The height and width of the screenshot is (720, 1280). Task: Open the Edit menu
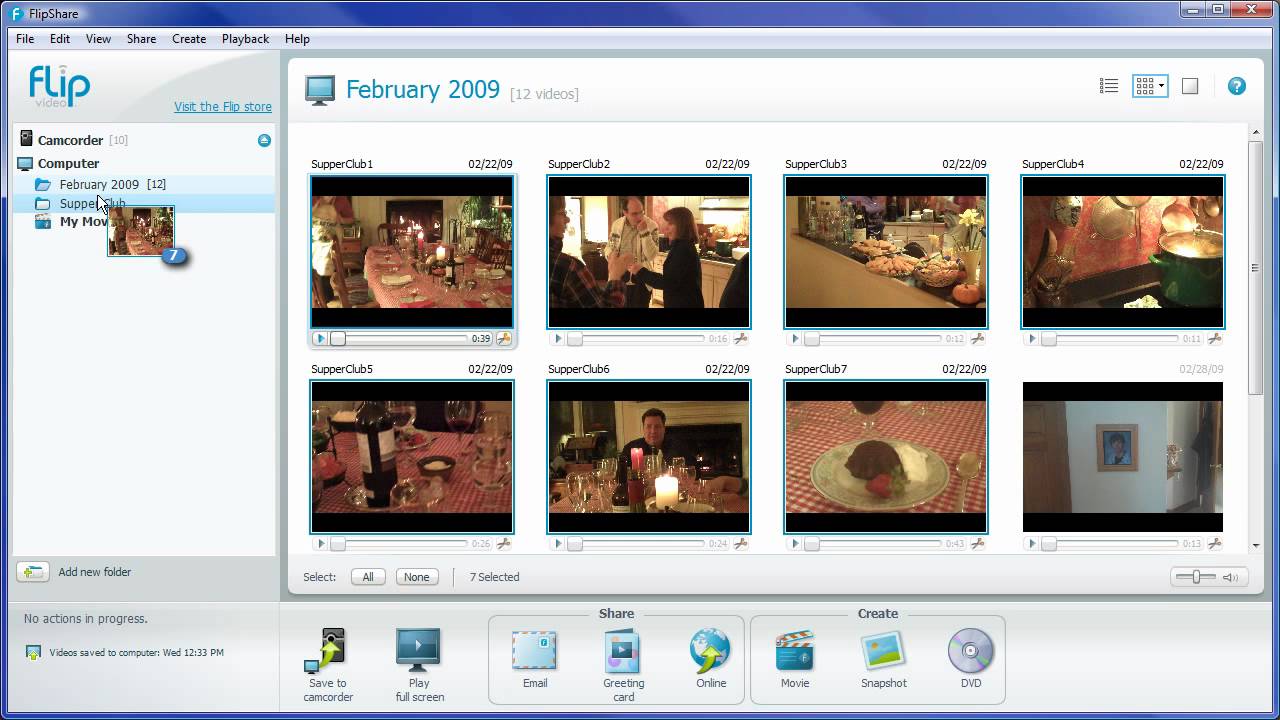(x=60, y=39)
